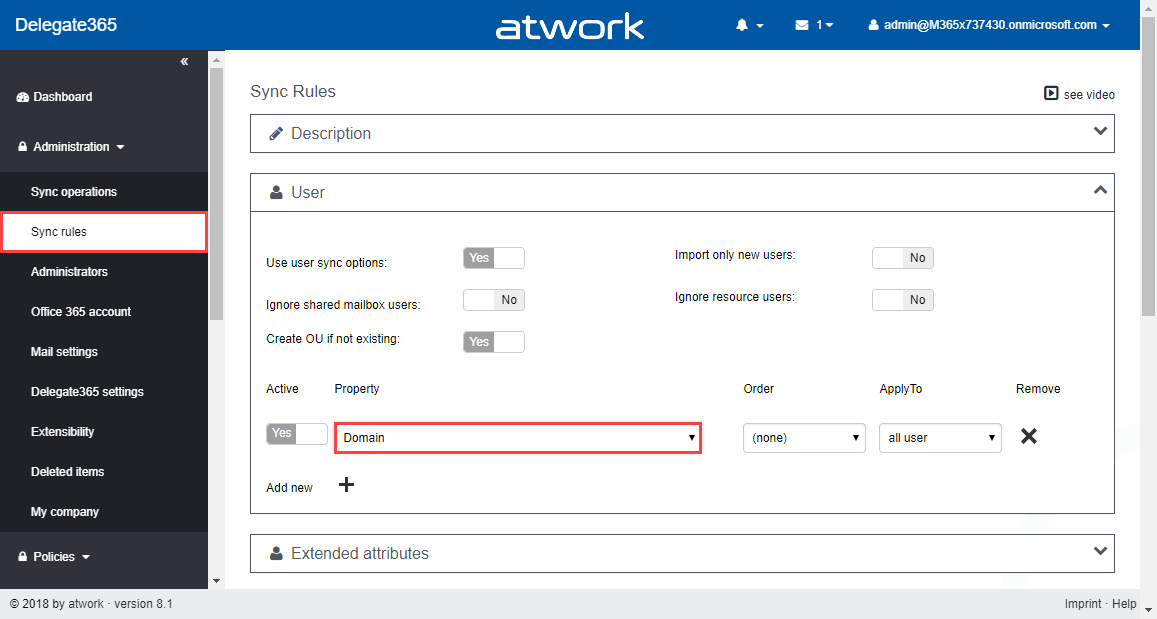Viewport: 1157px width, 619px height.
Task: Collapse the sidebar with double-chevron icon
Action: (184, 62)
